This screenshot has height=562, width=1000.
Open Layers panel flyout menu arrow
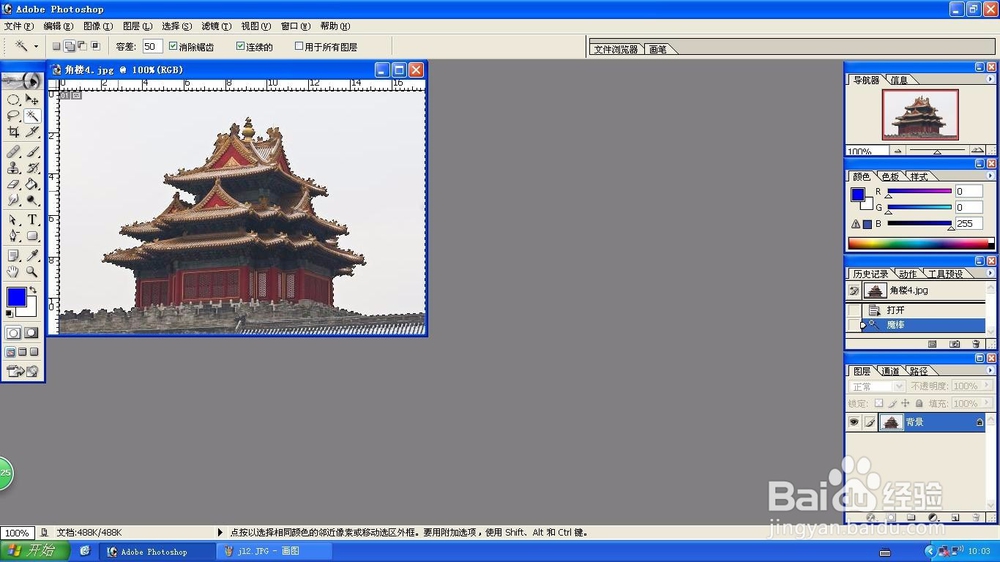990,370
